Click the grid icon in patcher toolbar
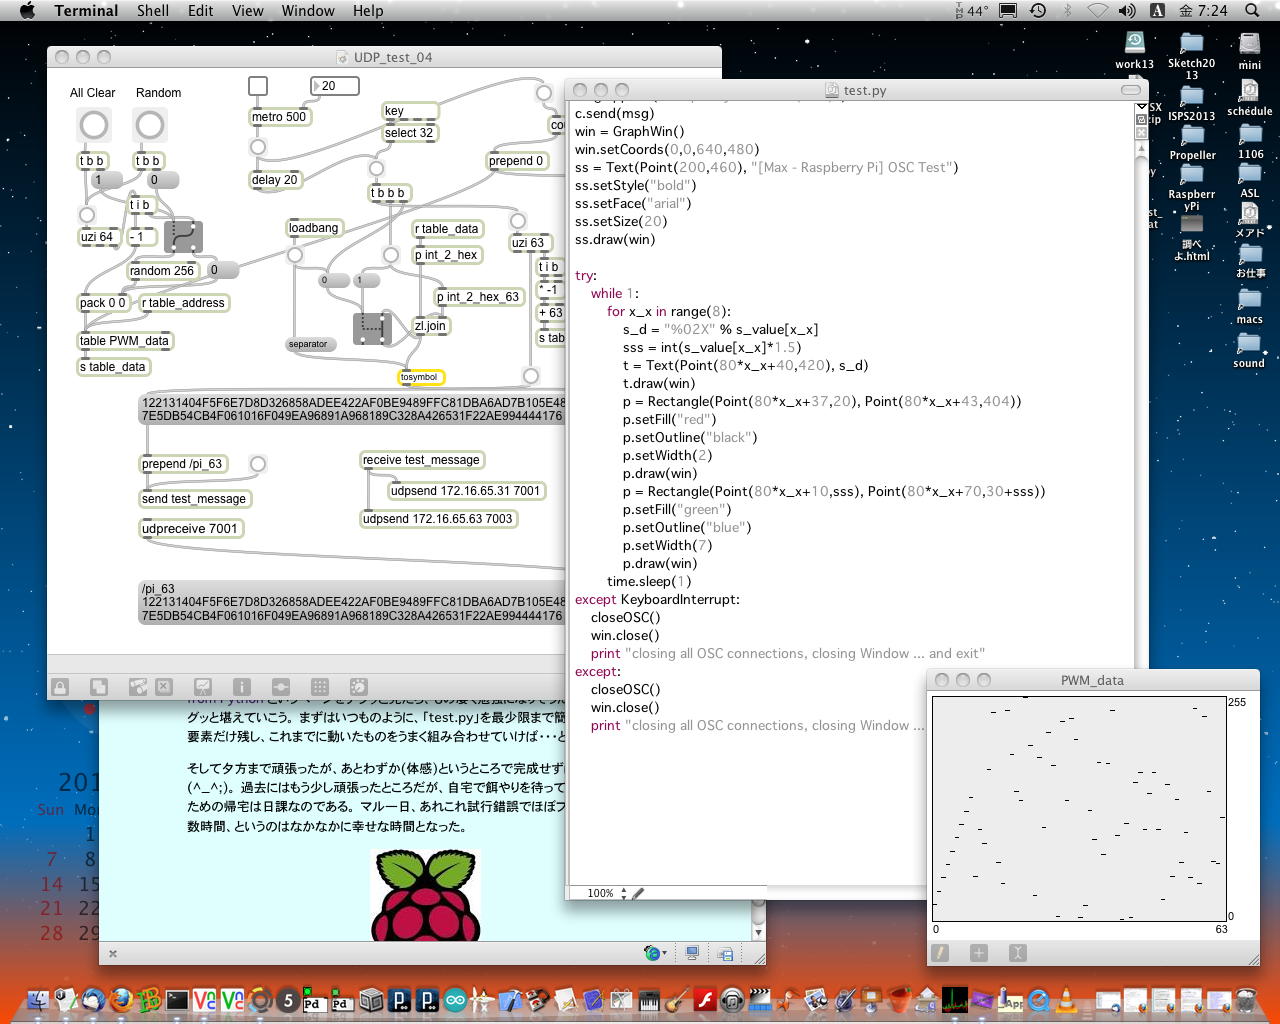This screenshot has height=1024, width=1280. tap(320, 687)
